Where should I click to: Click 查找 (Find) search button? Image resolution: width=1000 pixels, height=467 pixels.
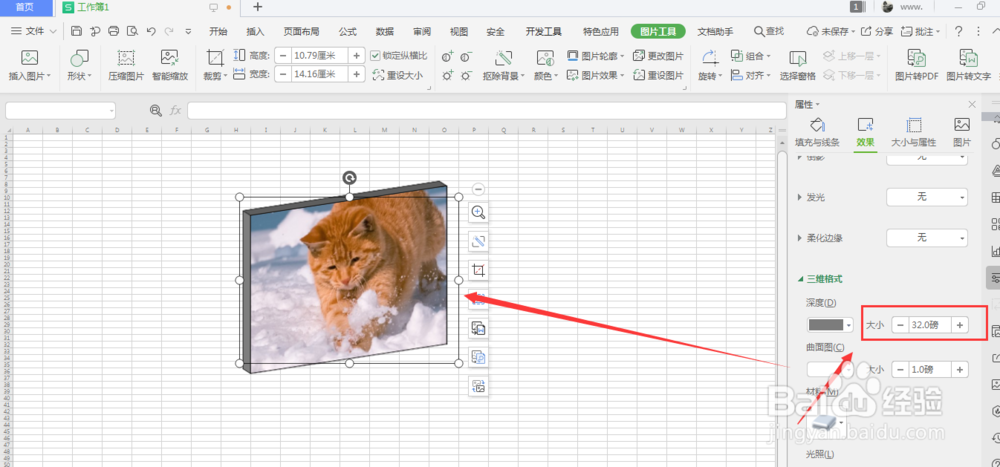tap(768, 31)
